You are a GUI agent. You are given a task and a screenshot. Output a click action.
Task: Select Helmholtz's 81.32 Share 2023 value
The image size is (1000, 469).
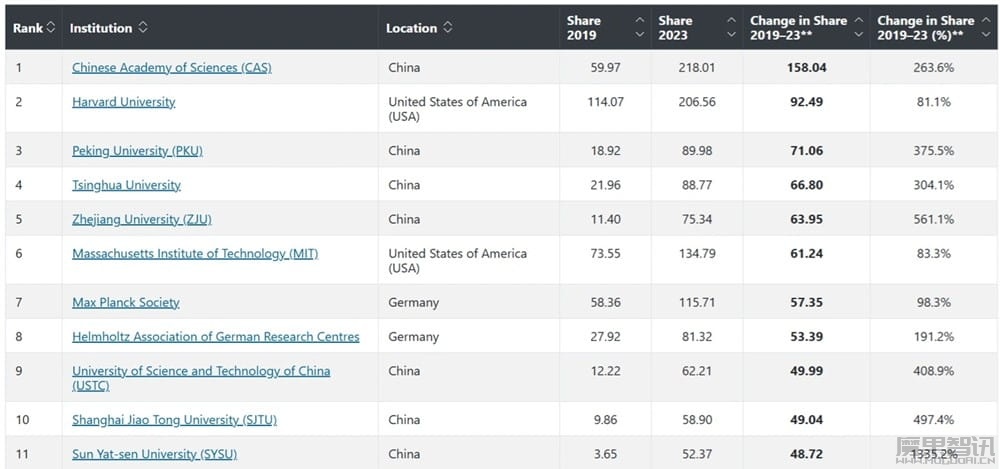697,337
